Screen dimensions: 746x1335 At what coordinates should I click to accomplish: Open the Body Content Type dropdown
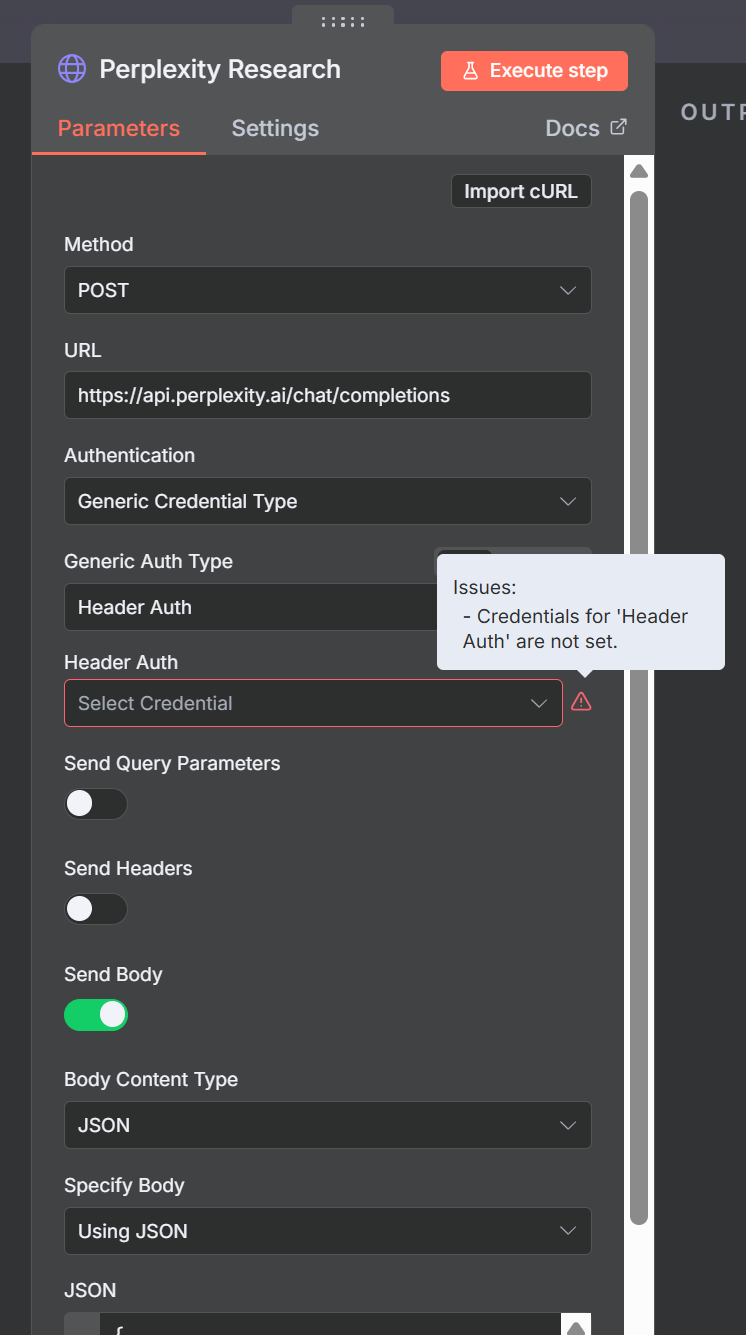coord(327,1125)
